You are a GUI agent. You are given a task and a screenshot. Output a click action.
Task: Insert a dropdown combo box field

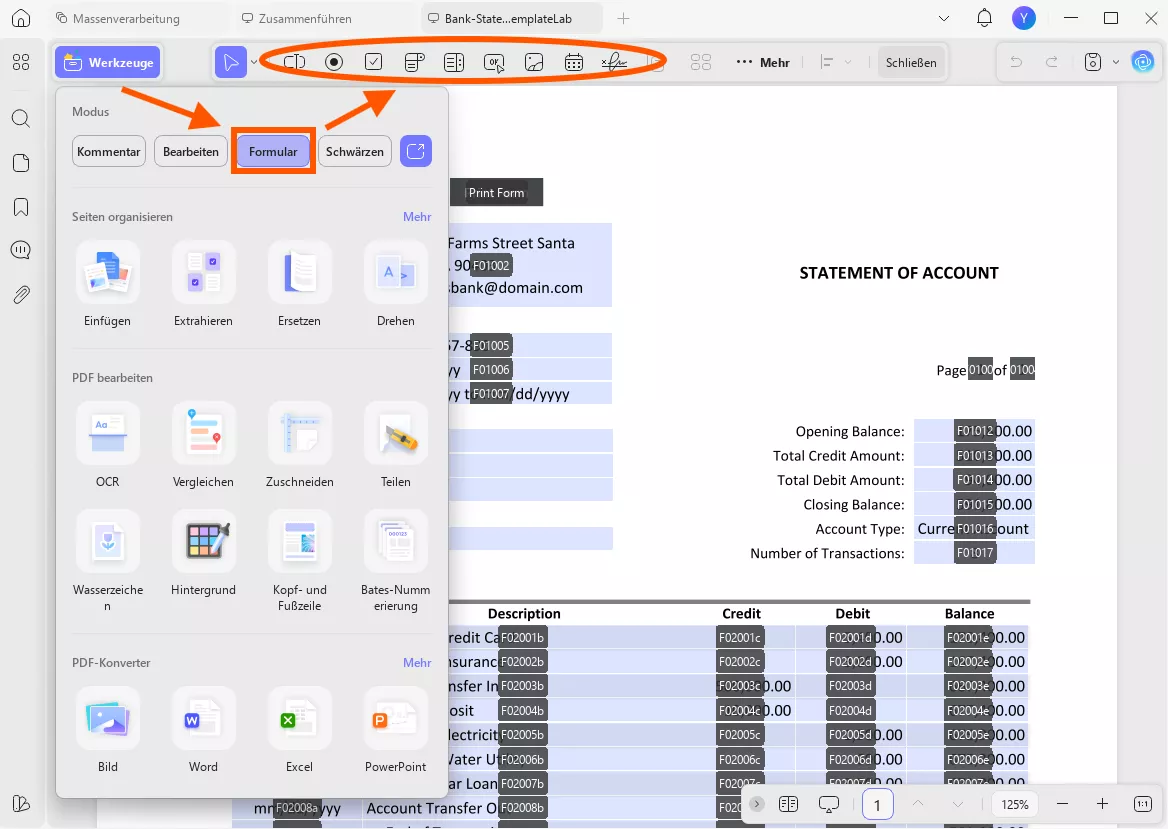(x=414, y=63)
